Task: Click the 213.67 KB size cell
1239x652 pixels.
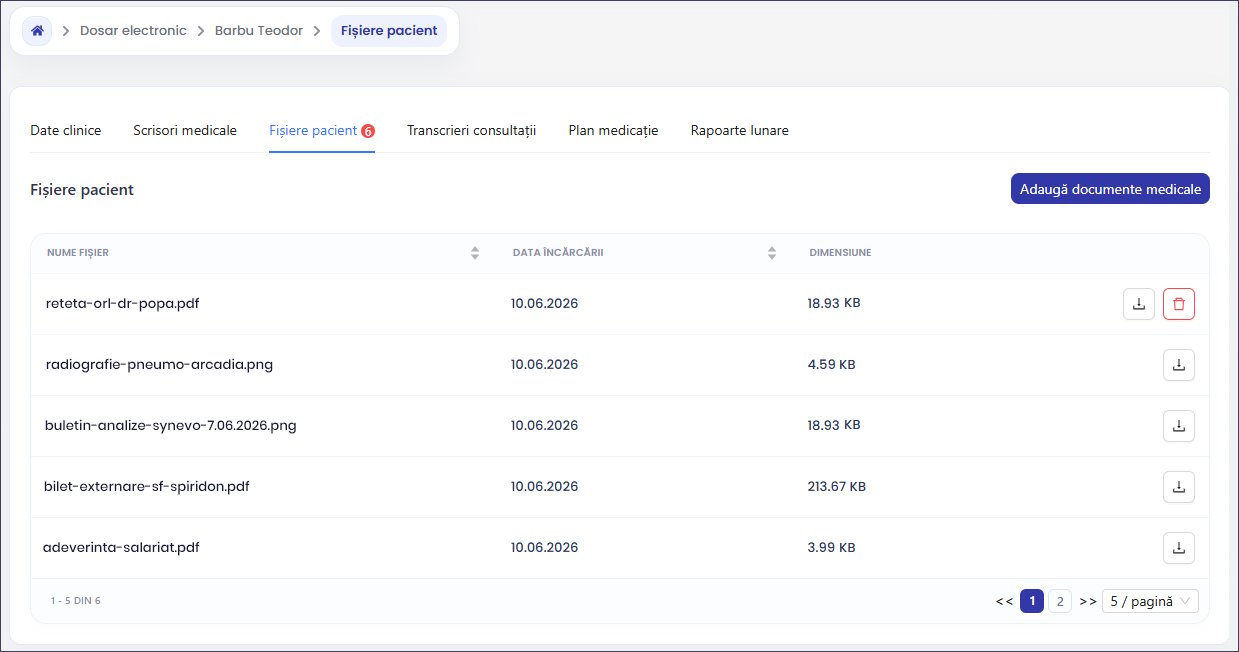Action: tap(837, 487)
